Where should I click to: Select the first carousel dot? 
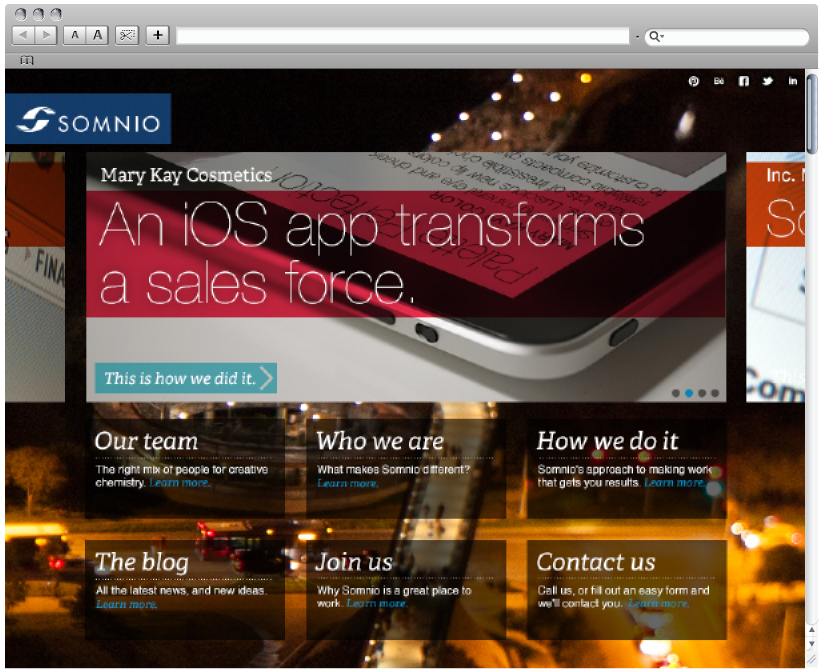pos(676,393)
